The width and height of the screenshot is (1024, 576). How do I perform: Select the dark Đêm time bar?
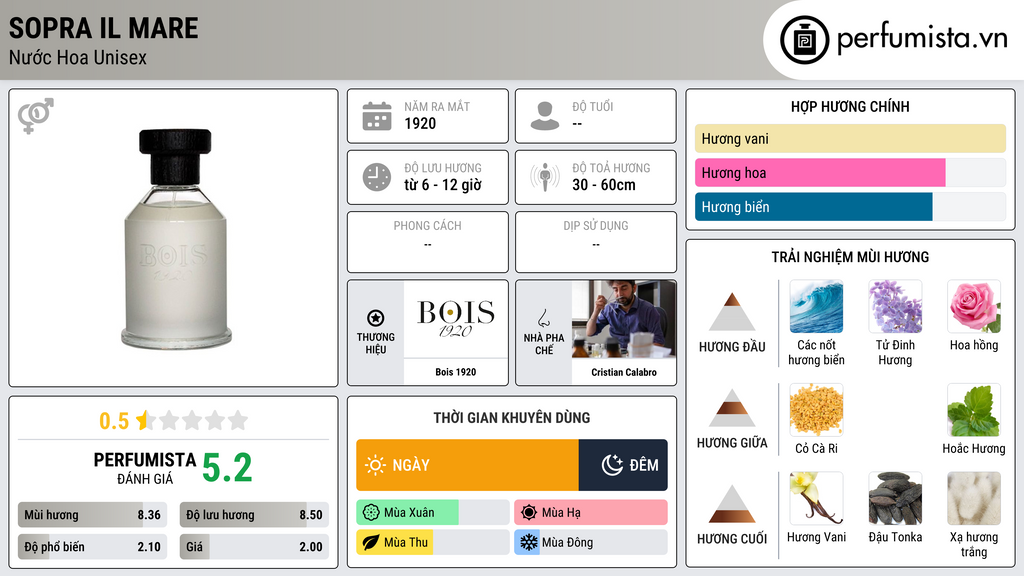(623, 465)
